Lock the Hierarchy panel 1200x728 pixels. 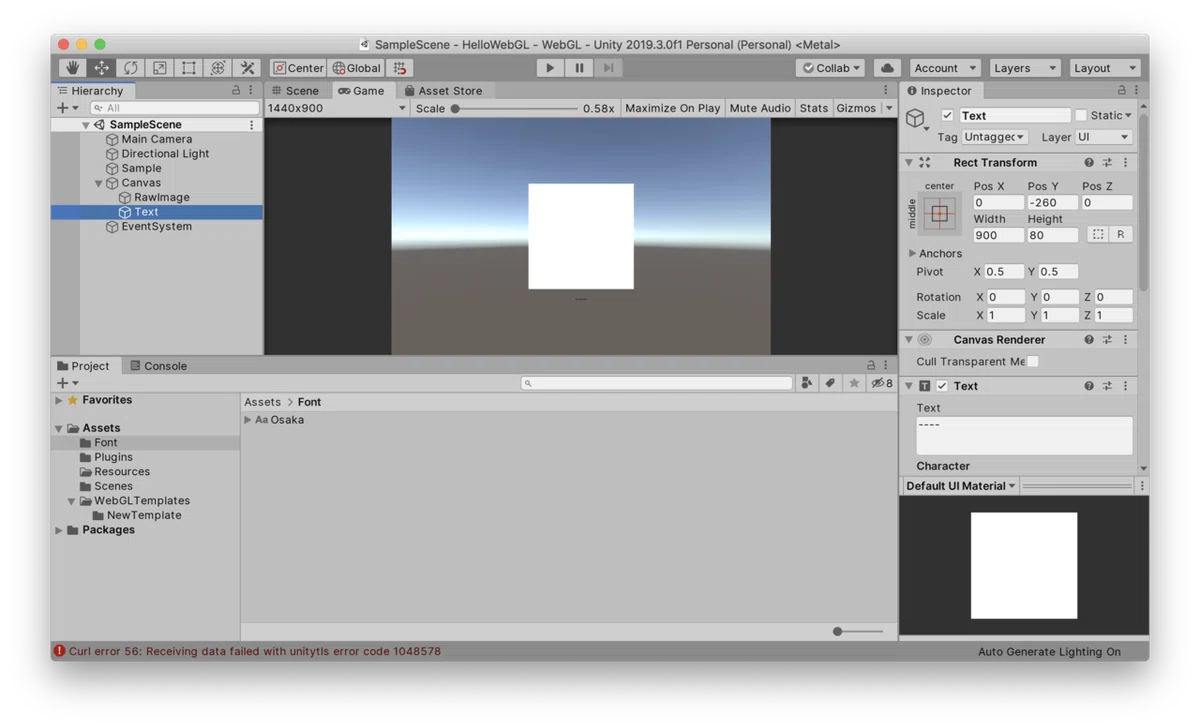[x=236, y=90]
